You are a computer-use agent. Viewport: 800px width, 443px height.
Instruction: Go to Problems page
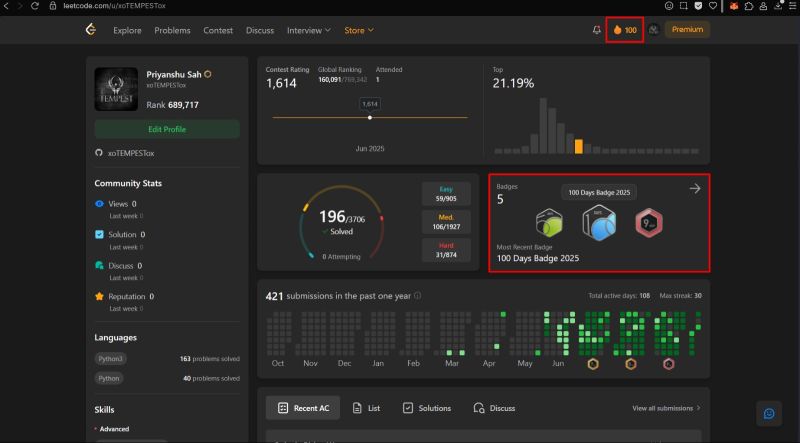(172, 30)
